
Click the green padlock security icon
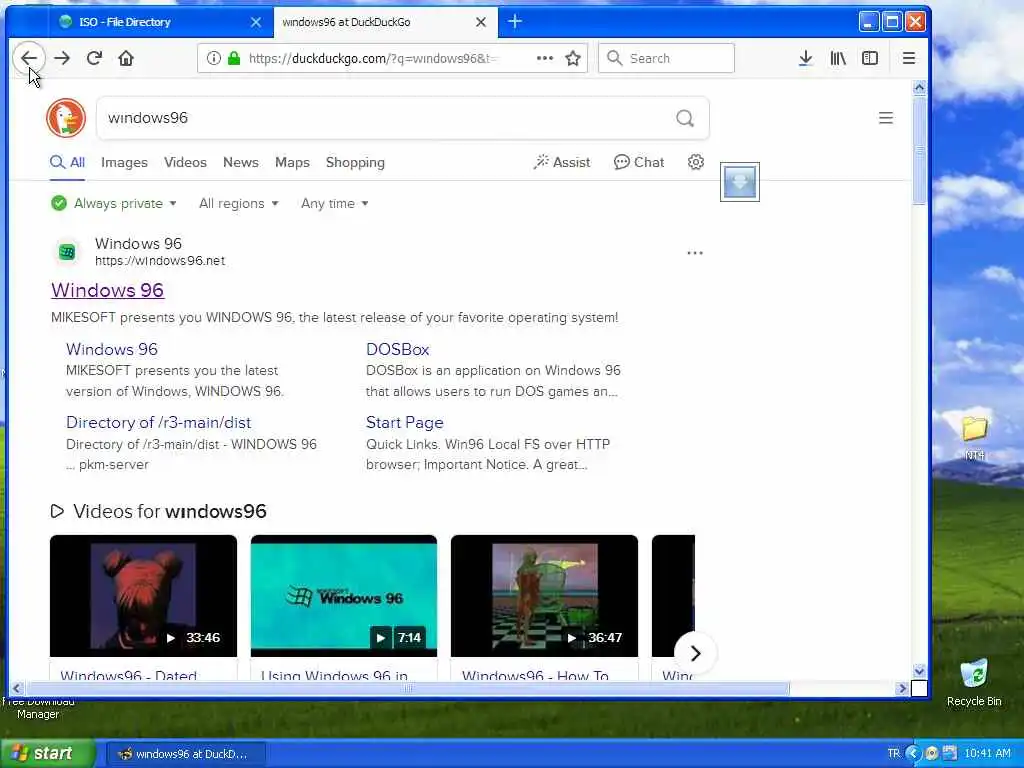(234, 58)
